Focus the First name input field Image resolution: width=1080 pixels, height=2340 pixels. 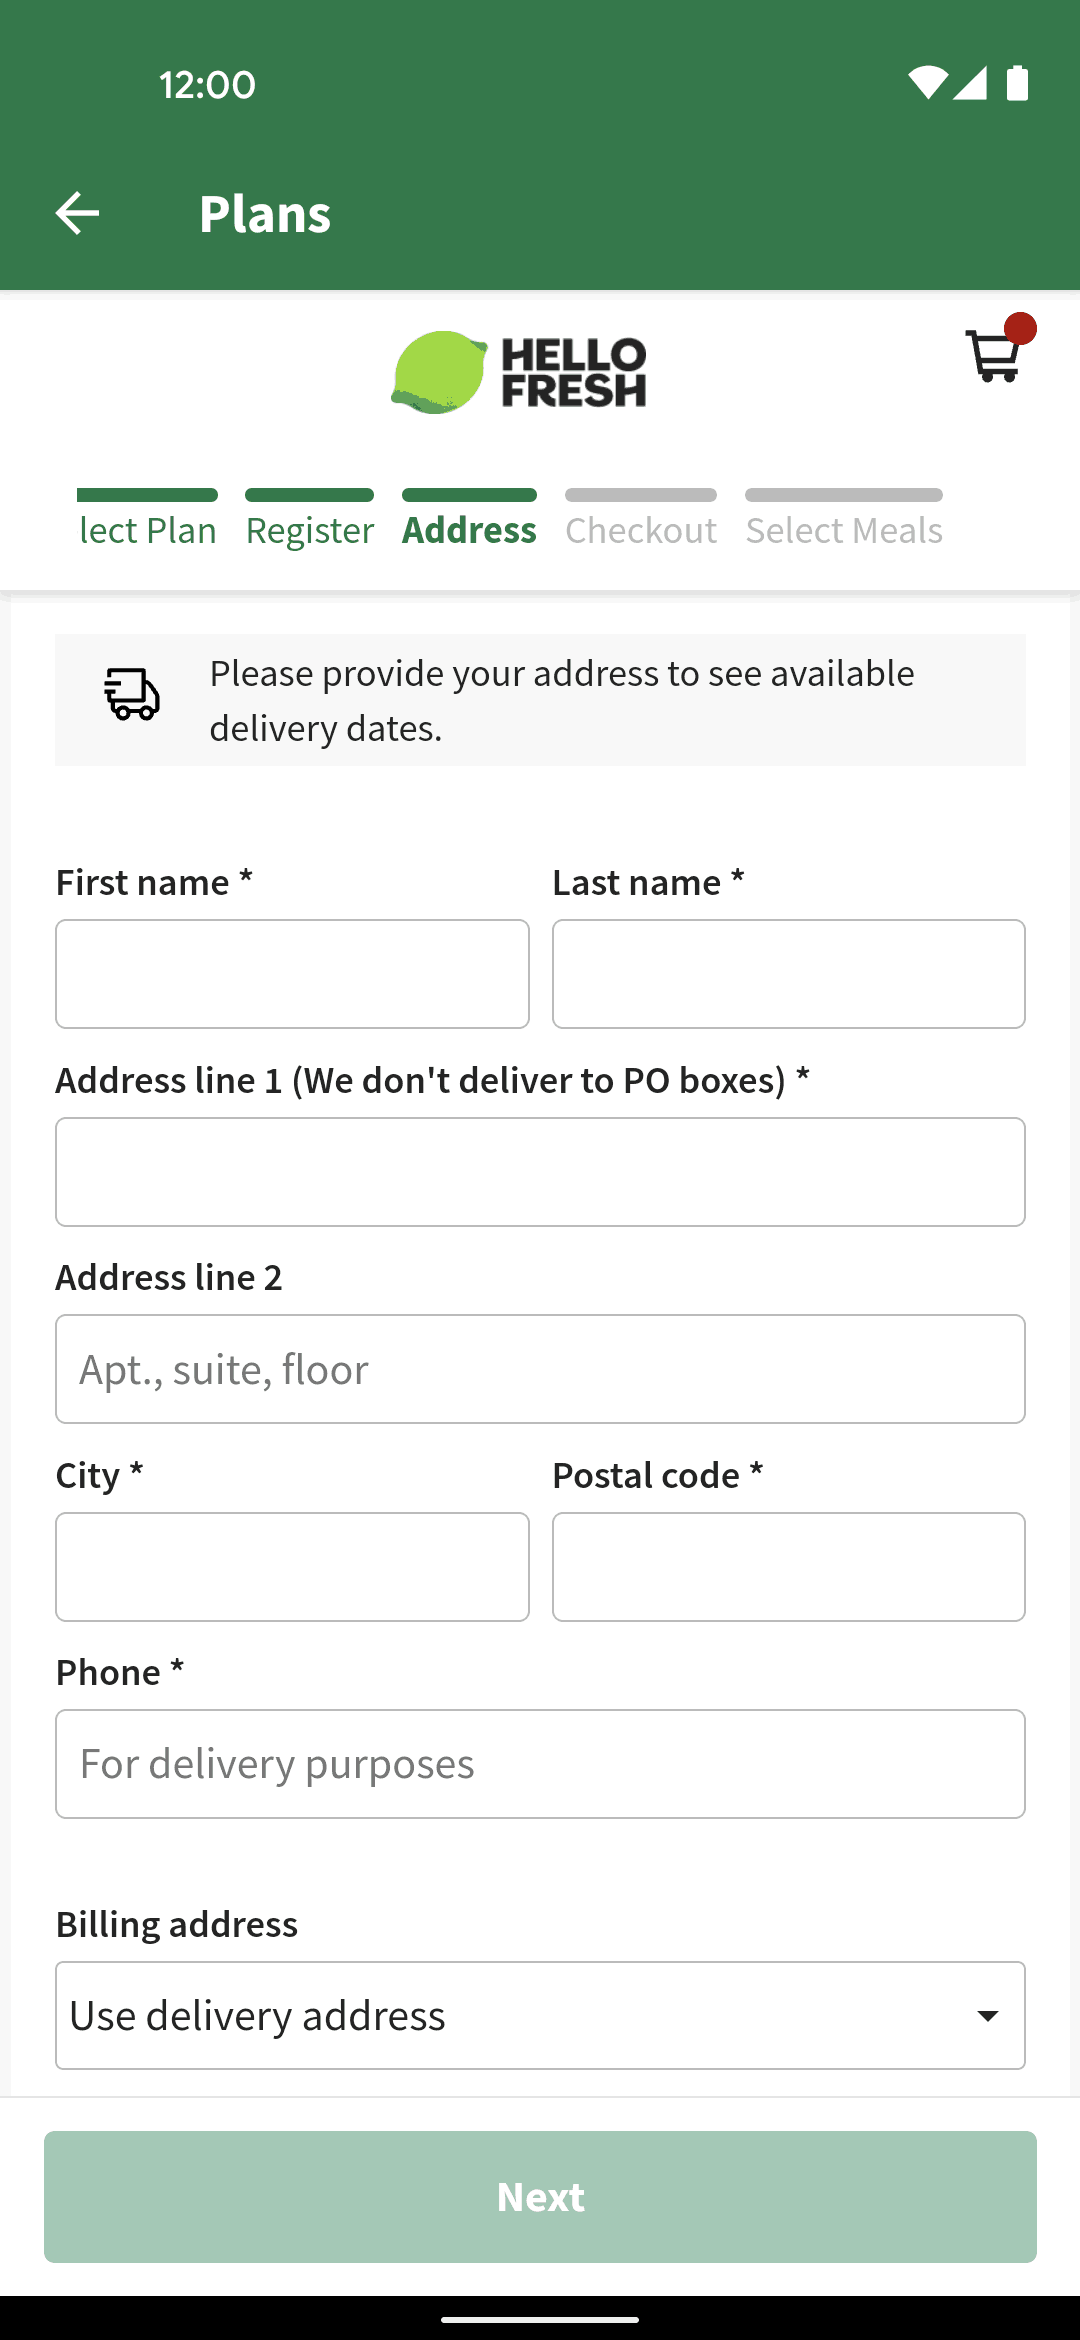tap(292, 974)
